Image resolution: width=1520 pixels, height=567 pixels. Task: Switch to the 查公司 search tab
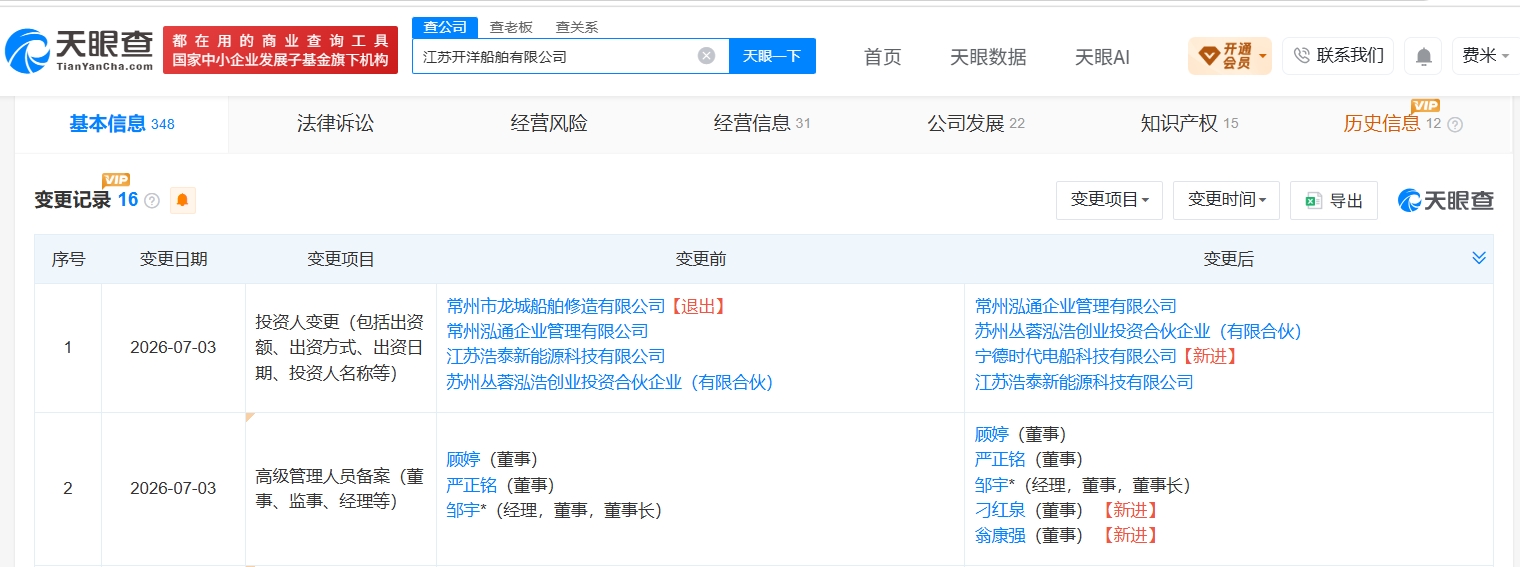pos(444,27)
